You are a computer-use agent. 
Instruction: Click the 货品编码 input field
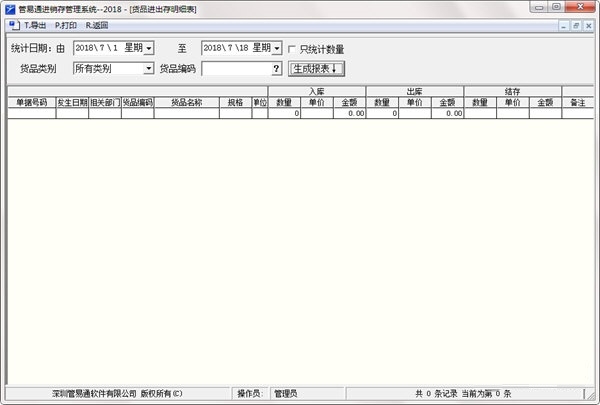coord(237,69)
